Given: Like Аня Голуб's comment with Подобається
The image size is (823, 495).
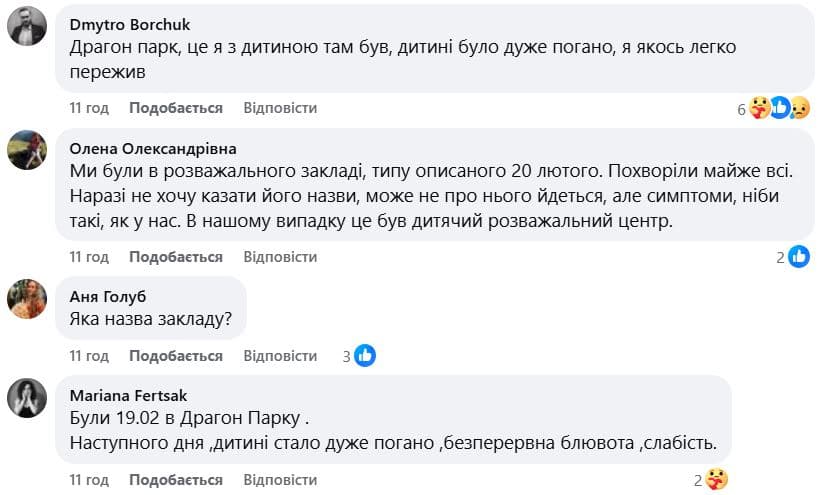Looking at the screenshot, I should (x=176, y=356).
